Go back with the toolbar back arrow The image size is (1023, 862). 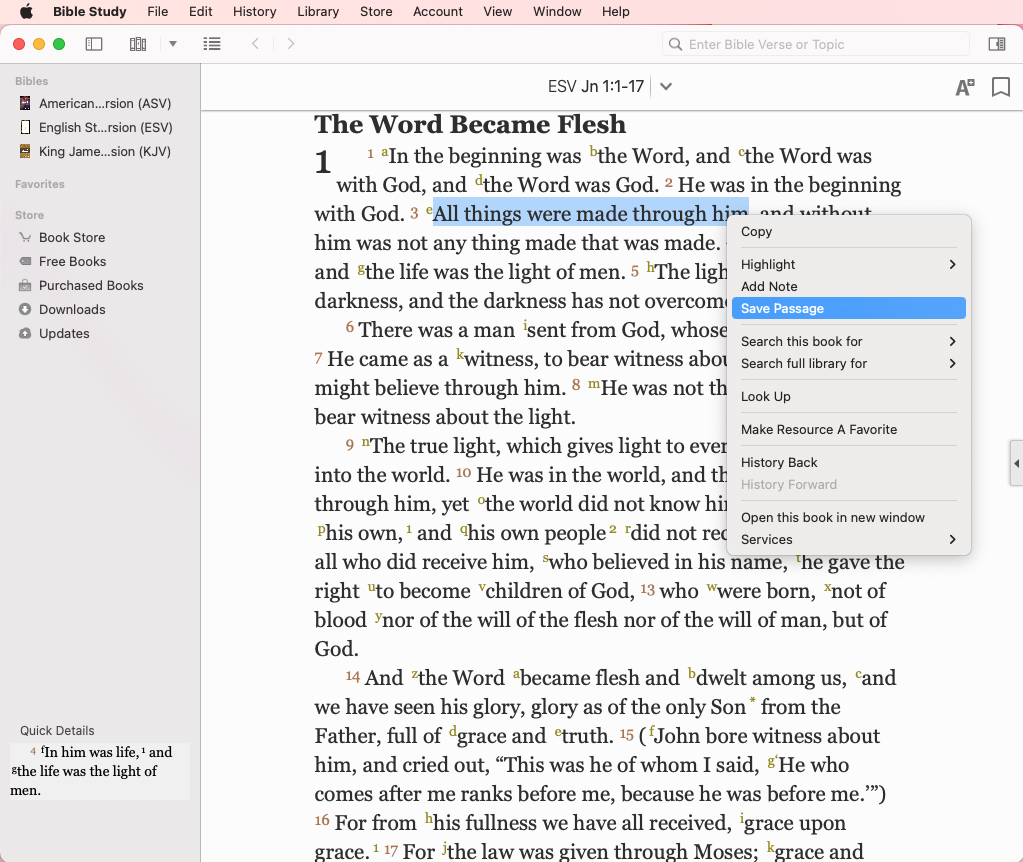[256, 44]
